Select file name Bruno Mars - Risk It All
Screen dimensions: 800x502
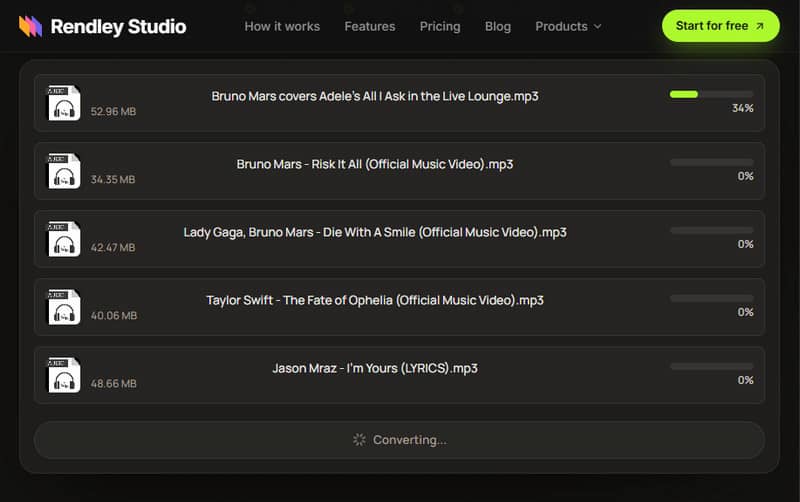tap(375, 164)
